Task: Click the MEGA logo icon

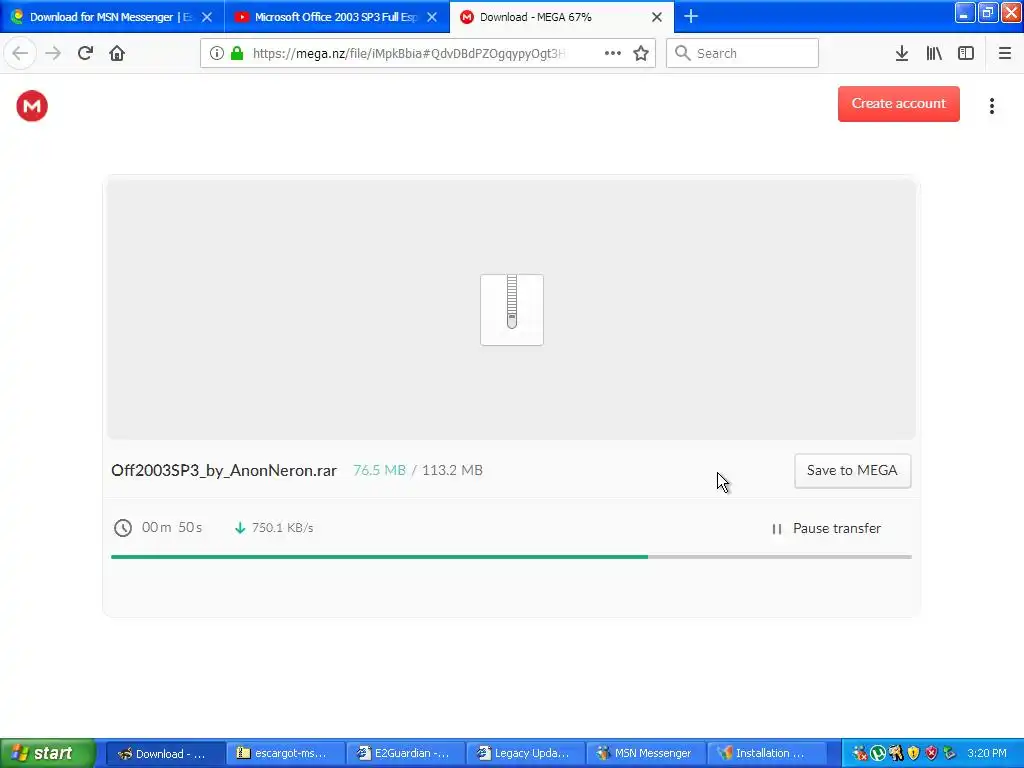Action: pyautogui.click(x=32, y=106)
